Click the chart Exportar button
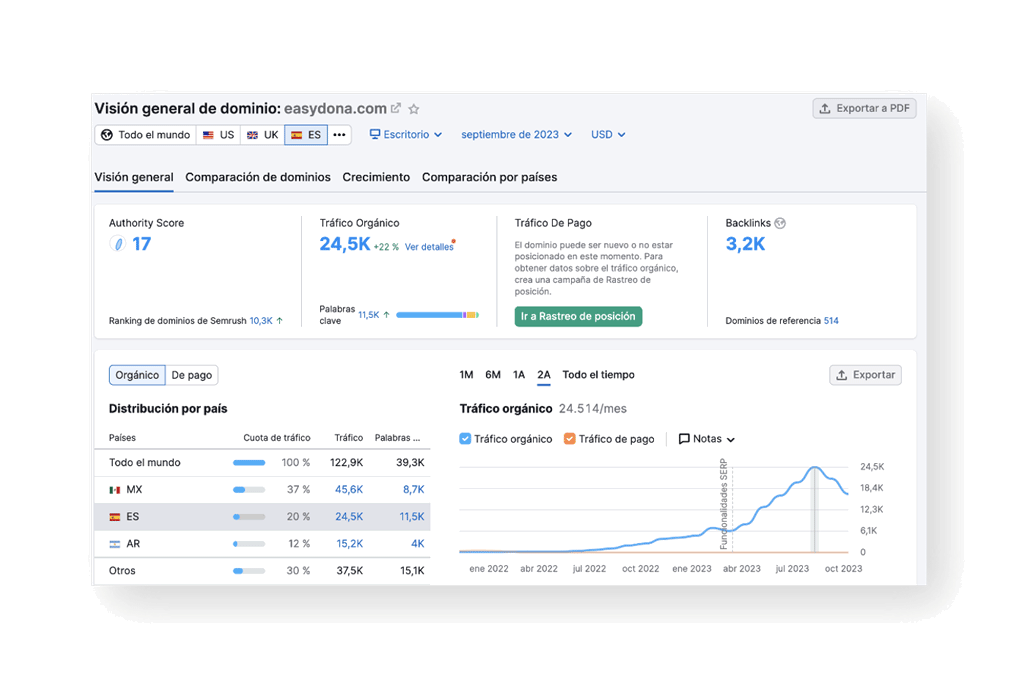Viewport: 1024px width, 681px height. coord(865,375)
